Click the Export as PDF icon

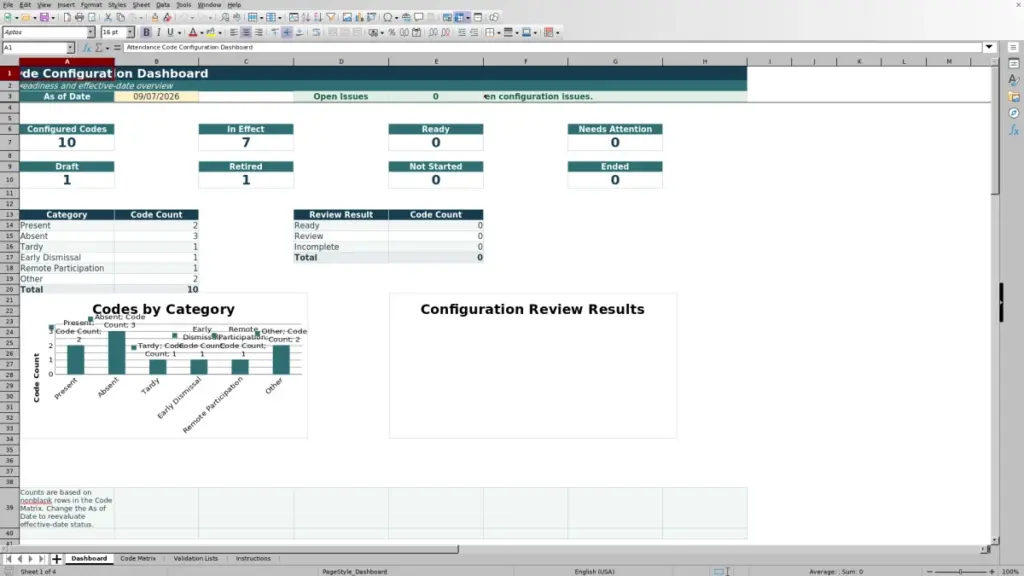coord(67,17)
